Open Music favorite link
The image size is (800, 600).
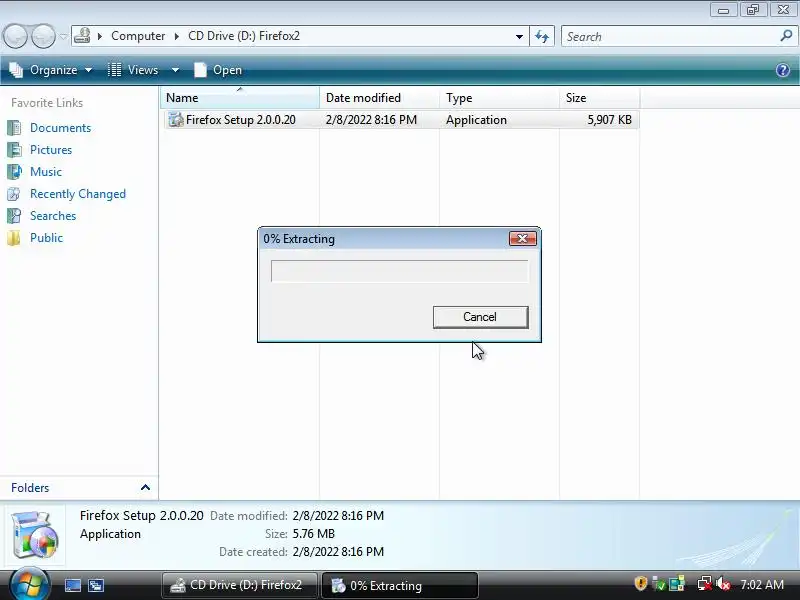point(46,171)
